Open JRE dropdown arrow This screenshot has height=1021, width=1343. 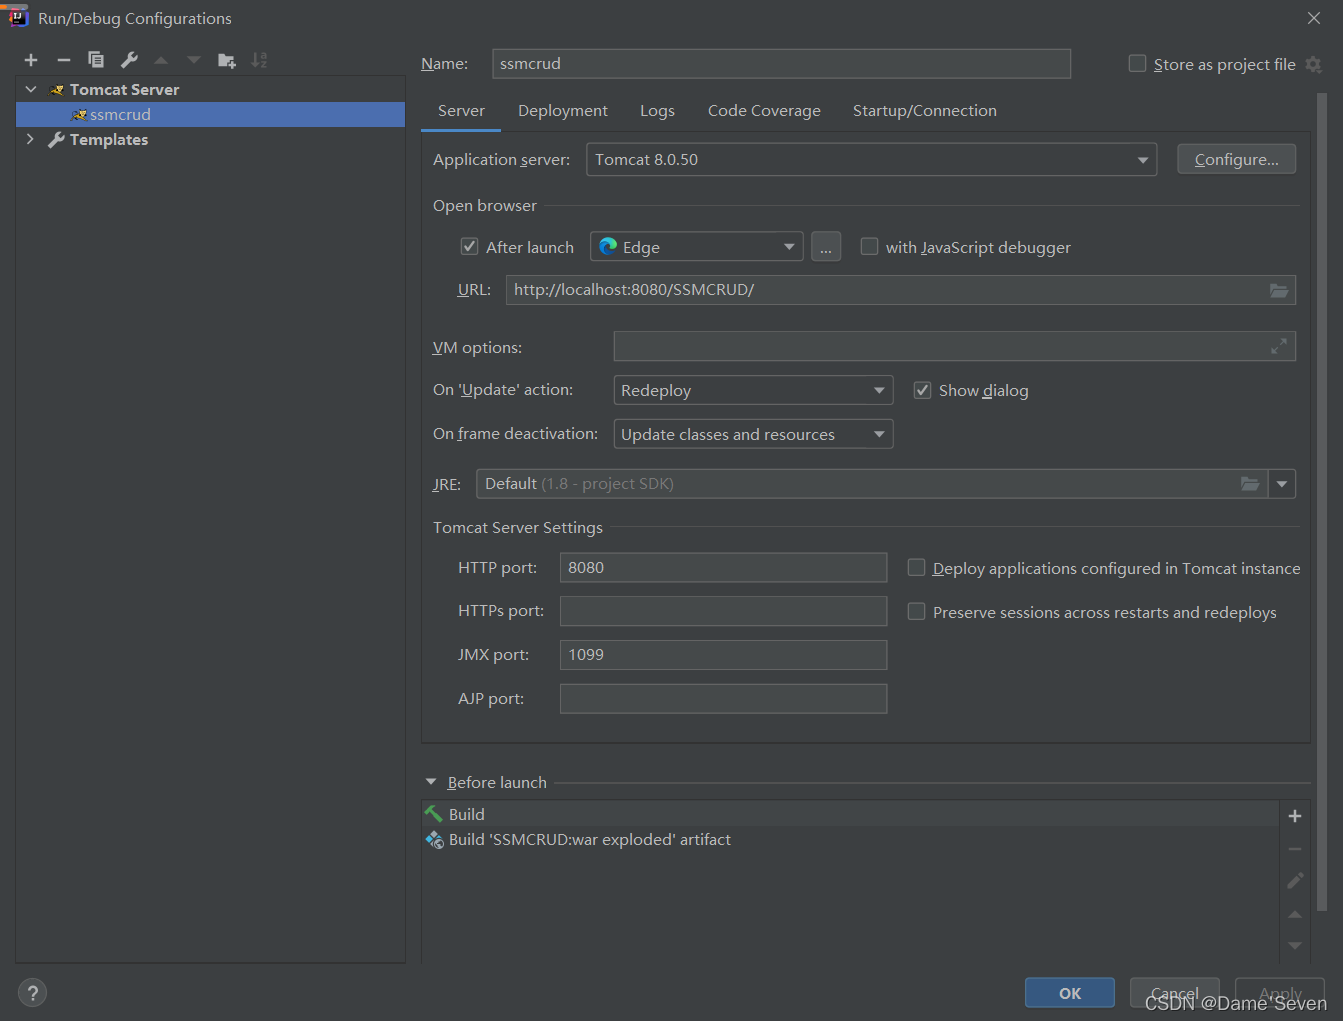pos(1282,484)
